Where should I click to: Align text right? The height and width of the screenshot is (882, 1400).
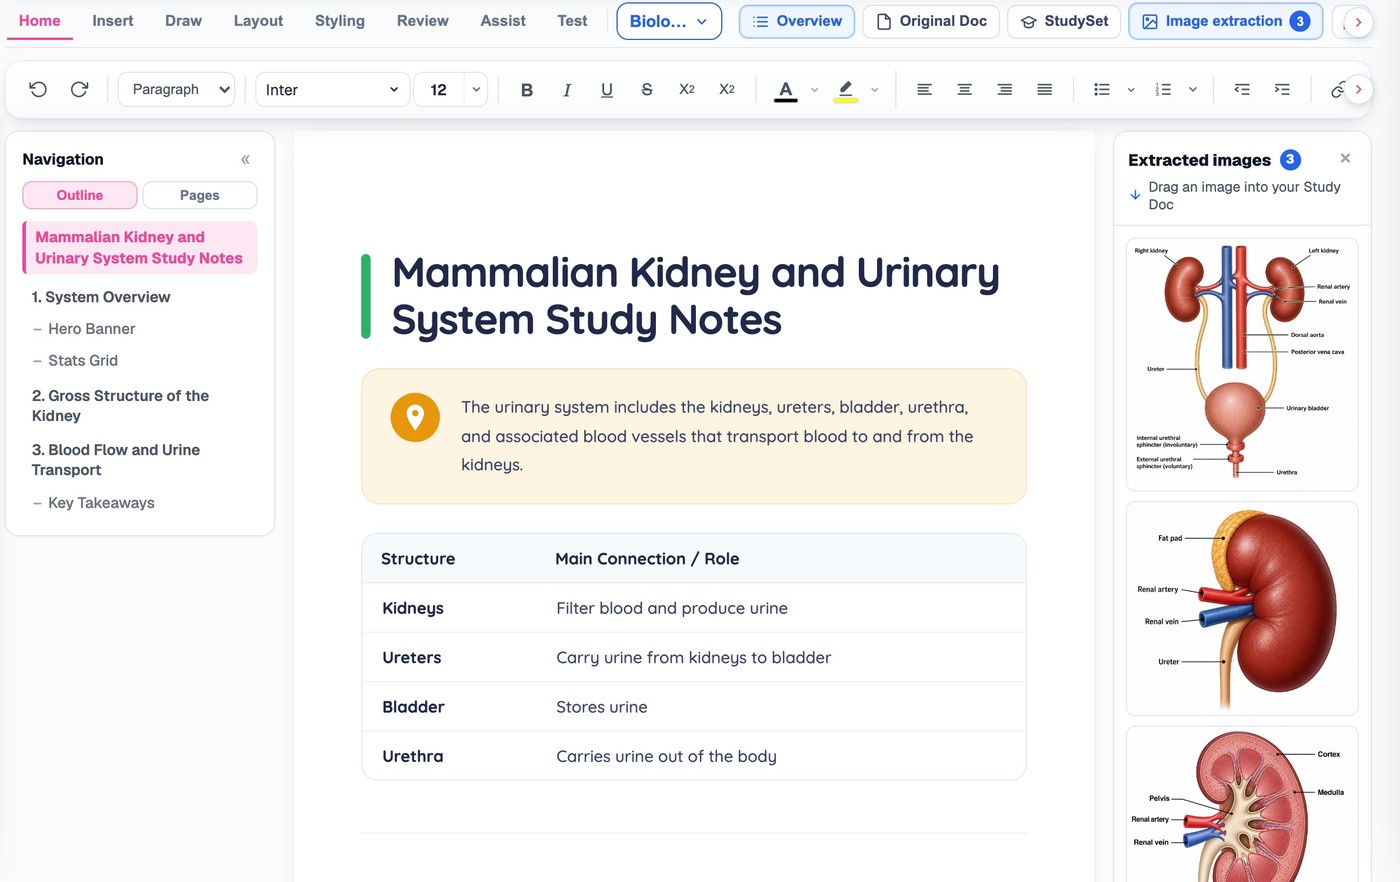click(1005, 90)
